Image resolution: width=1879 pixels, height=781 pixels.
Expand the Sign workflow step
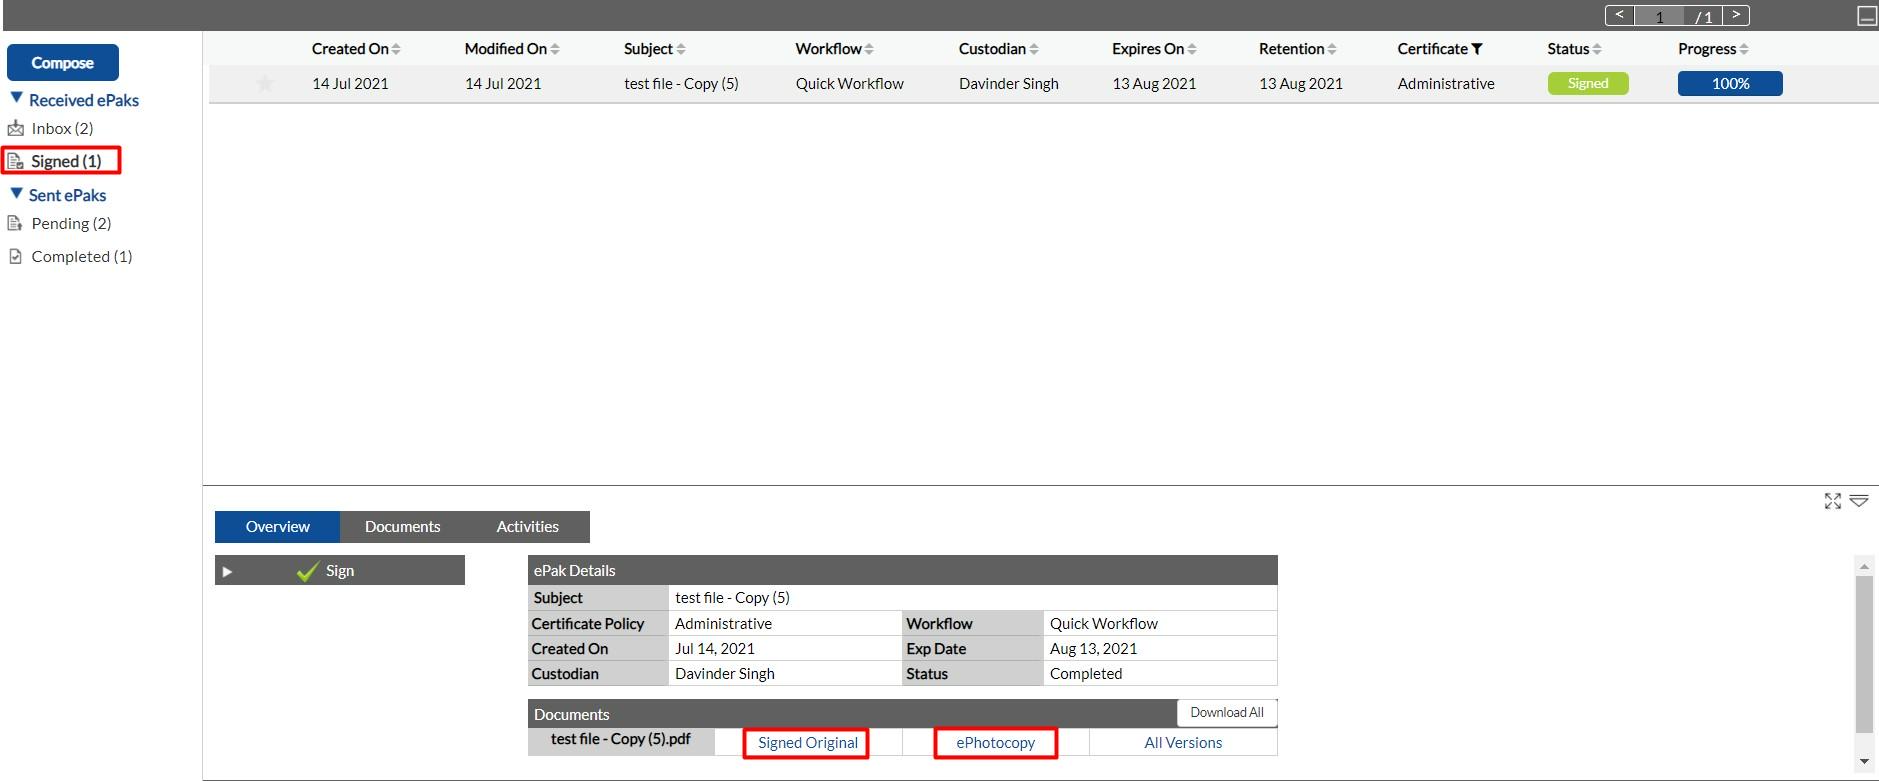point(227,571)
